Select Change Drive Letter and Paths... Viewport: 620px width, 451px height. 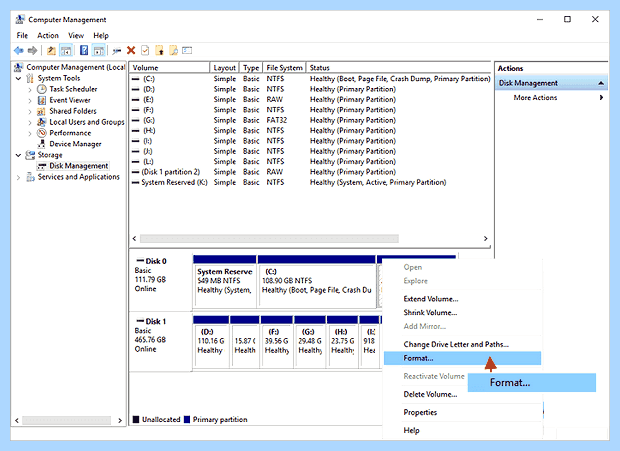[462, 344]
